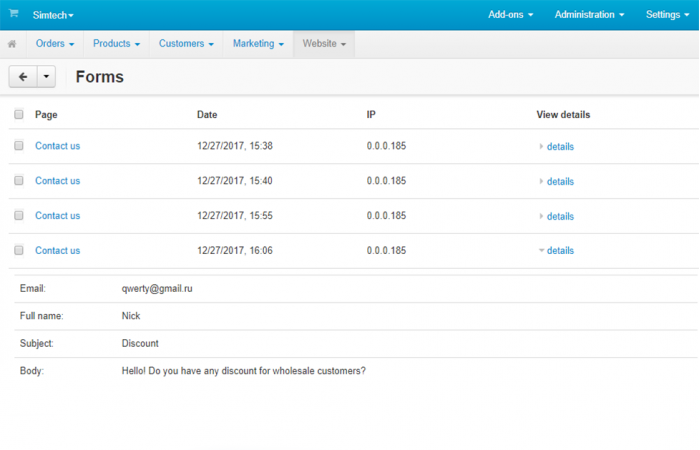Open the Add-ons menu

point(510,15)
